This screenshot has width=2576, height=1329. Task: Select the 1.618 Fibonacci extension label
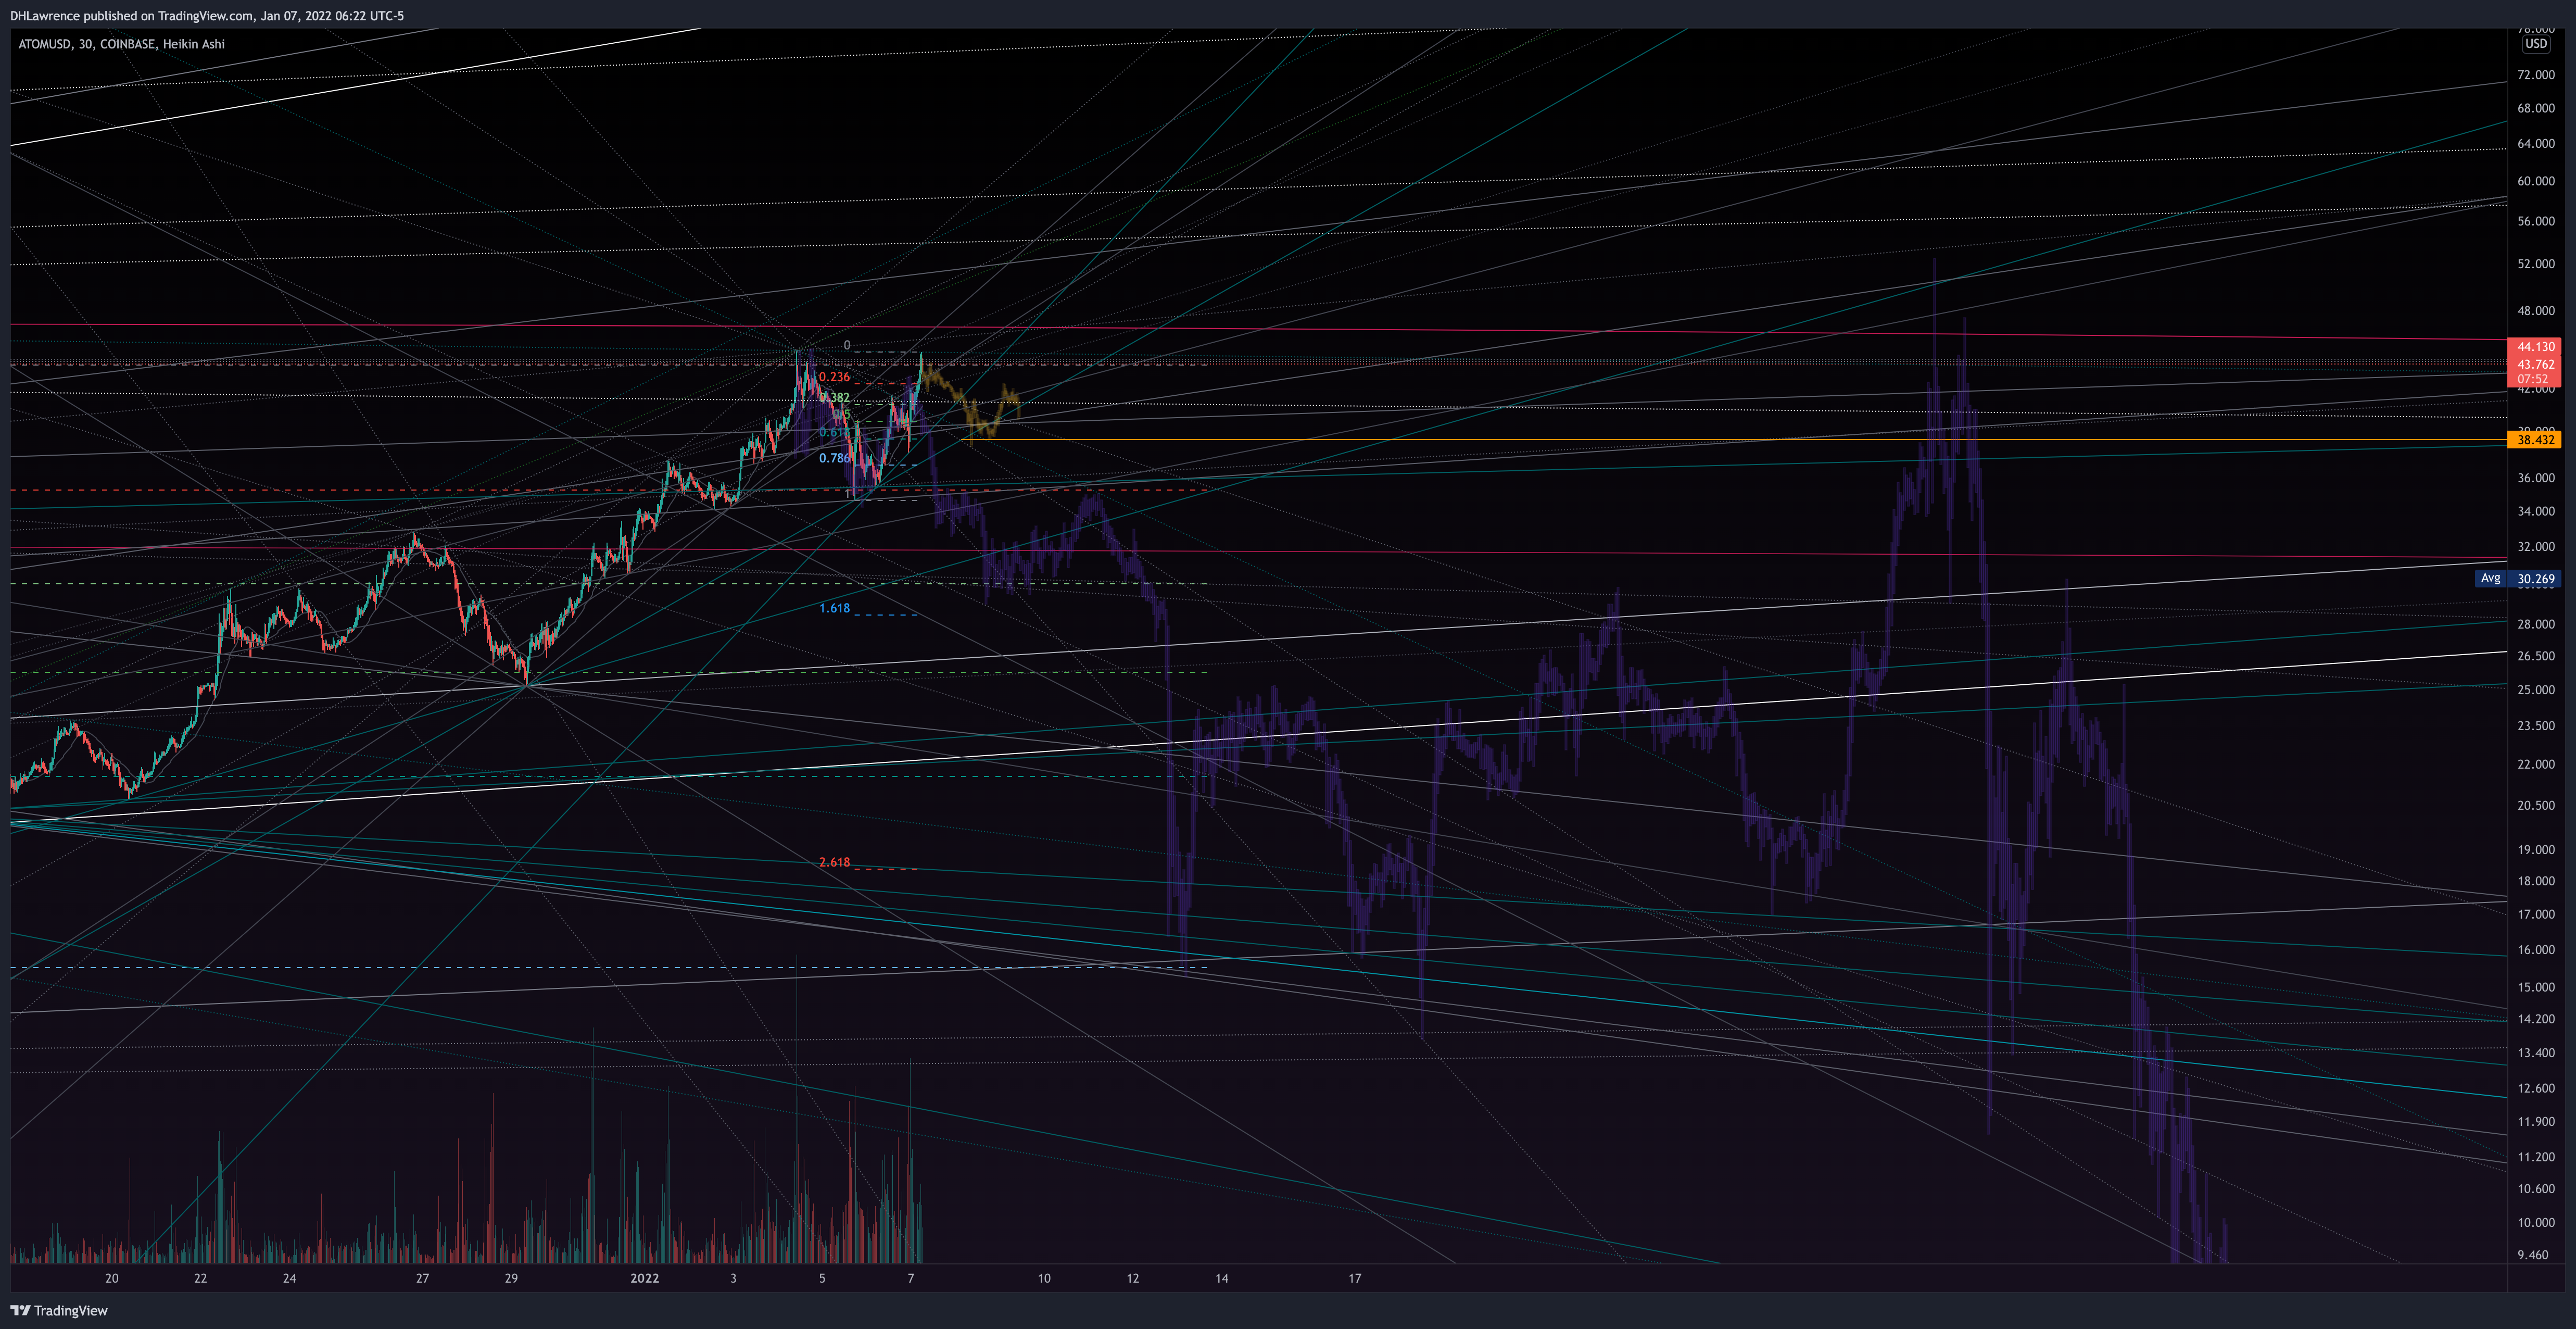coord(834,608)
